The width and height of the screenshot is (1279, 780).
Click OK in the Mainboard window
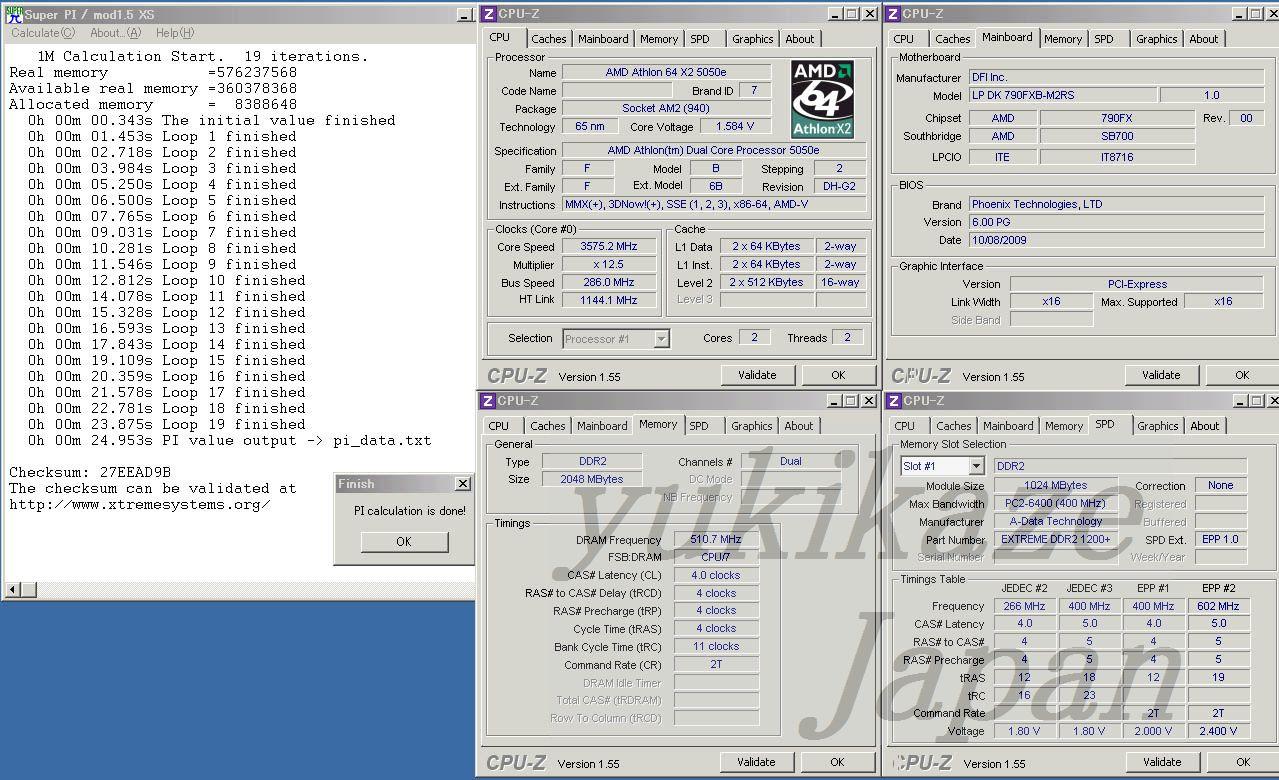pyautogui.click(x=1242, y=375)
